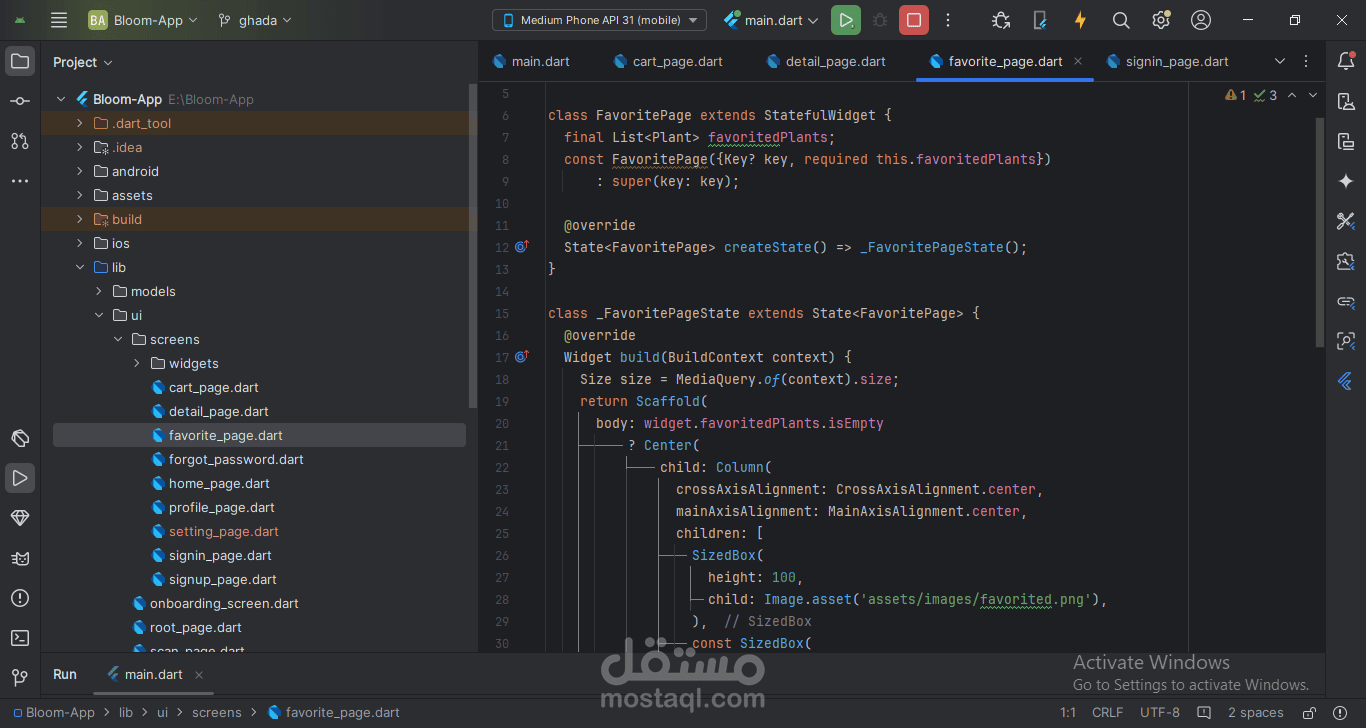Open home_page.dart in project tree

point(219,483)
